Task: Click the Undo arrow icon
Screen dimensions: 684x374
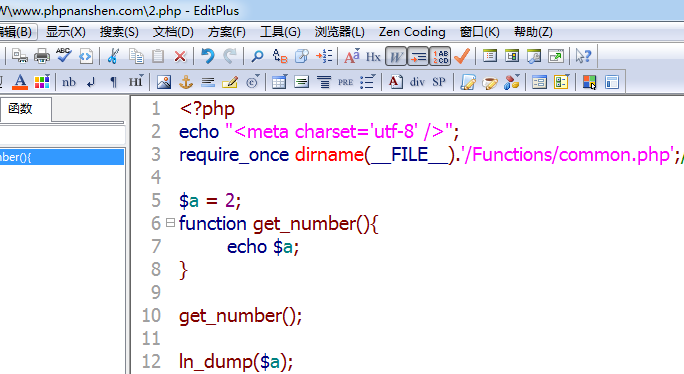Action: (208, 56)
